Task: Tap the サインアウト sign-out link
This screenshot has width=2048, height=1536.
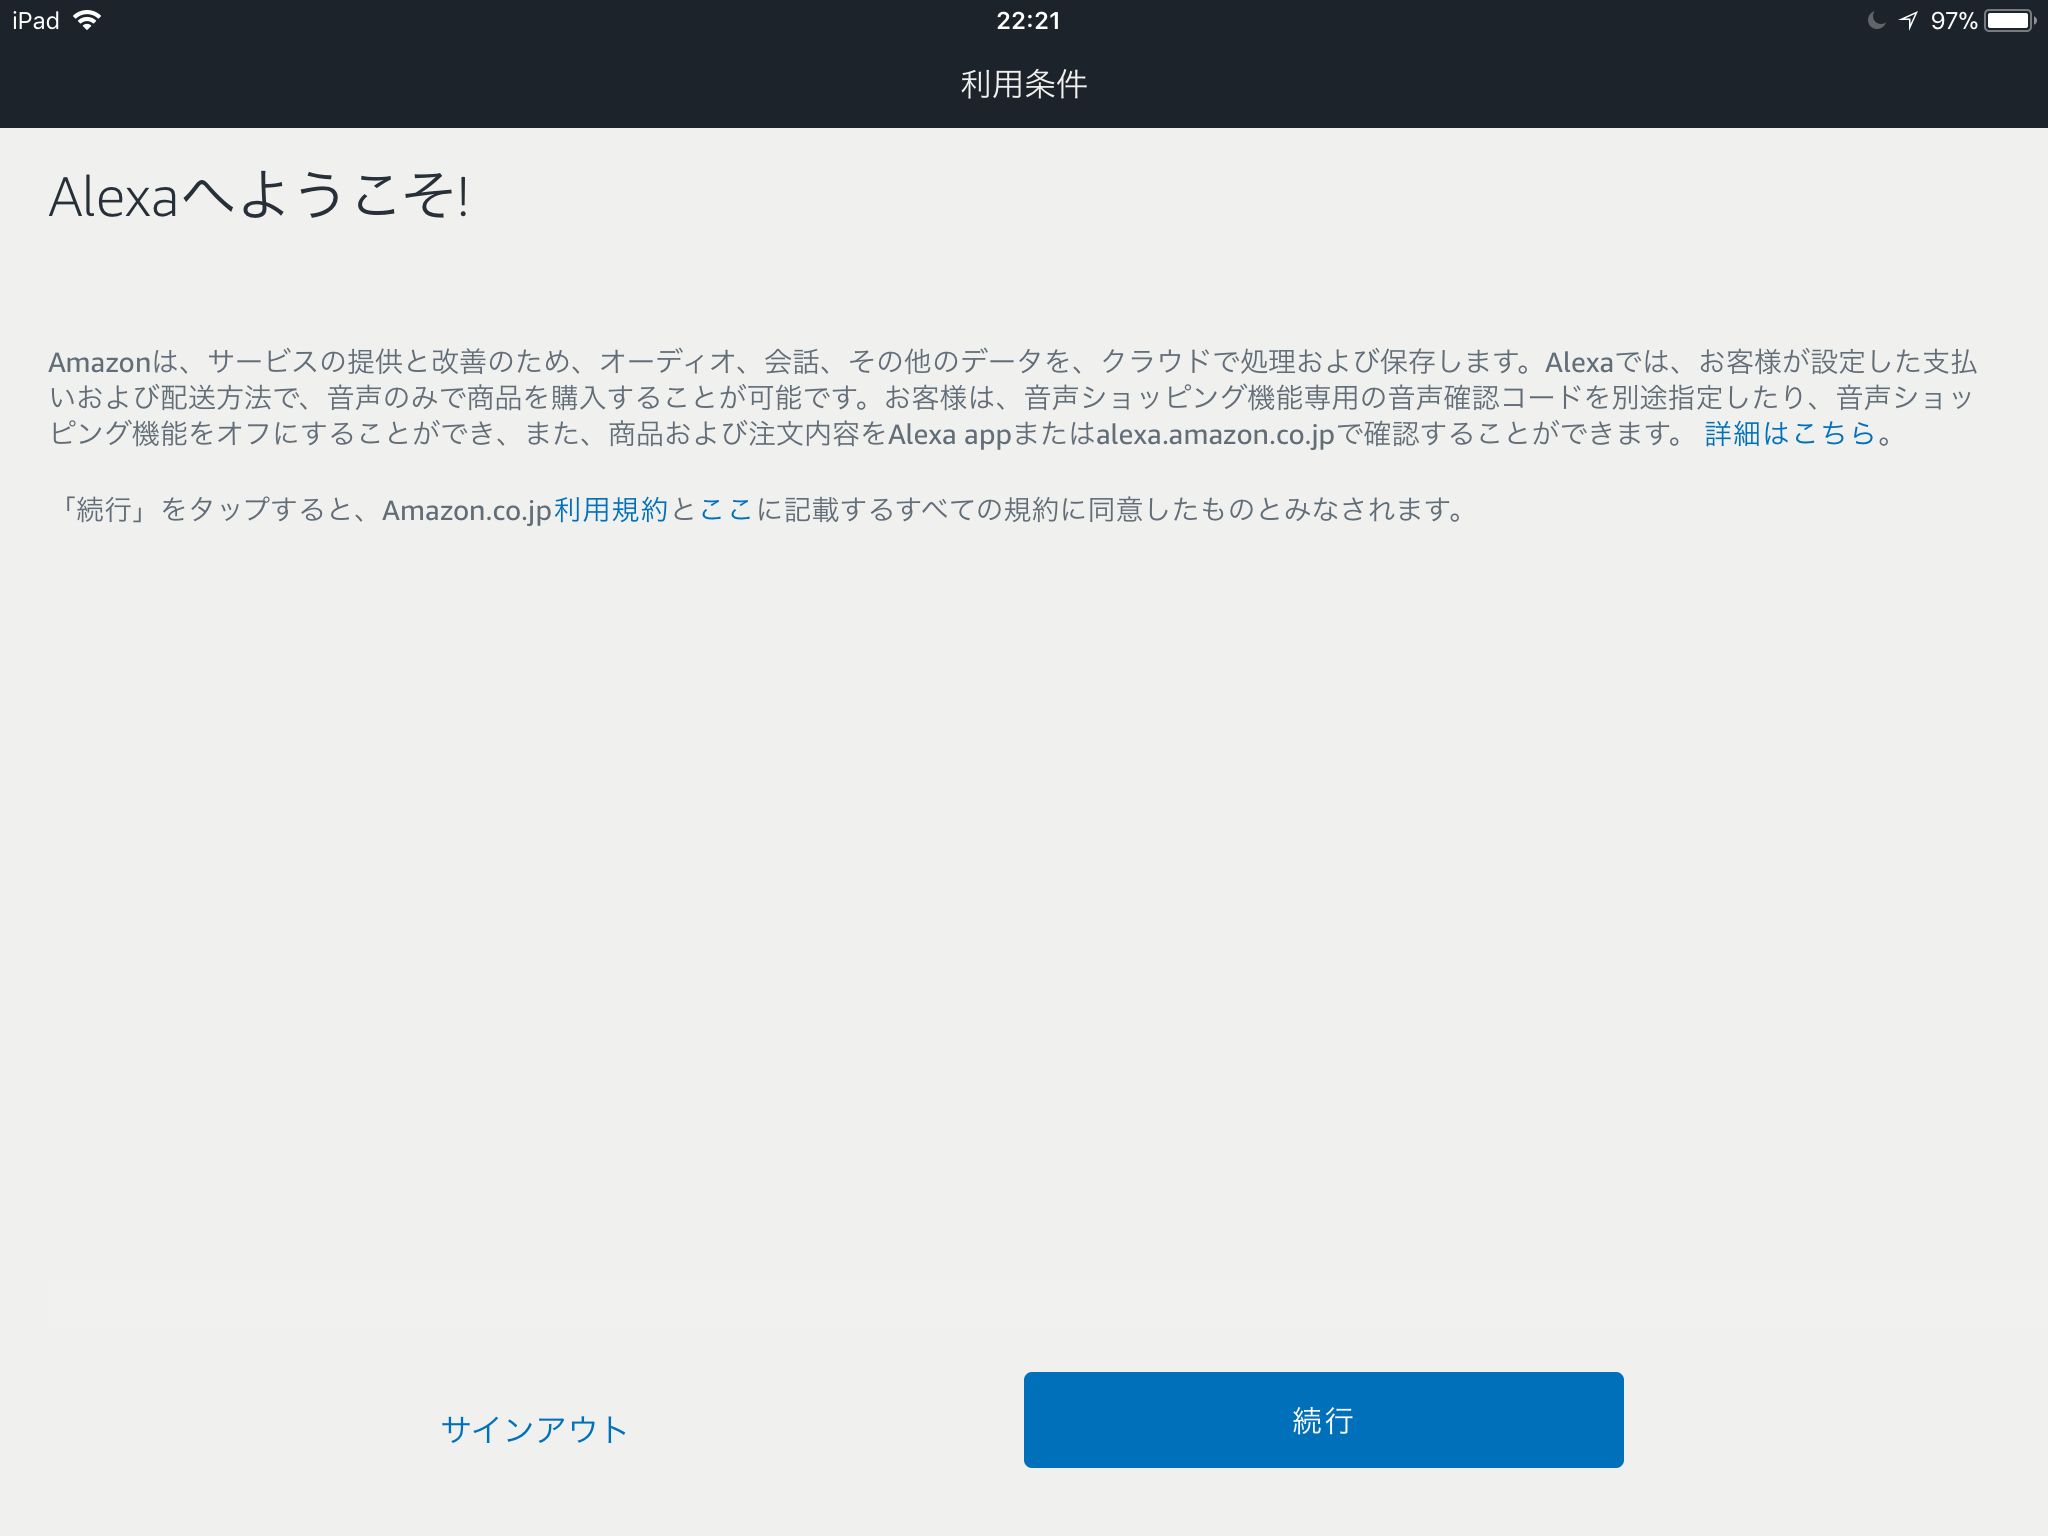Action: coord(534,1429)
